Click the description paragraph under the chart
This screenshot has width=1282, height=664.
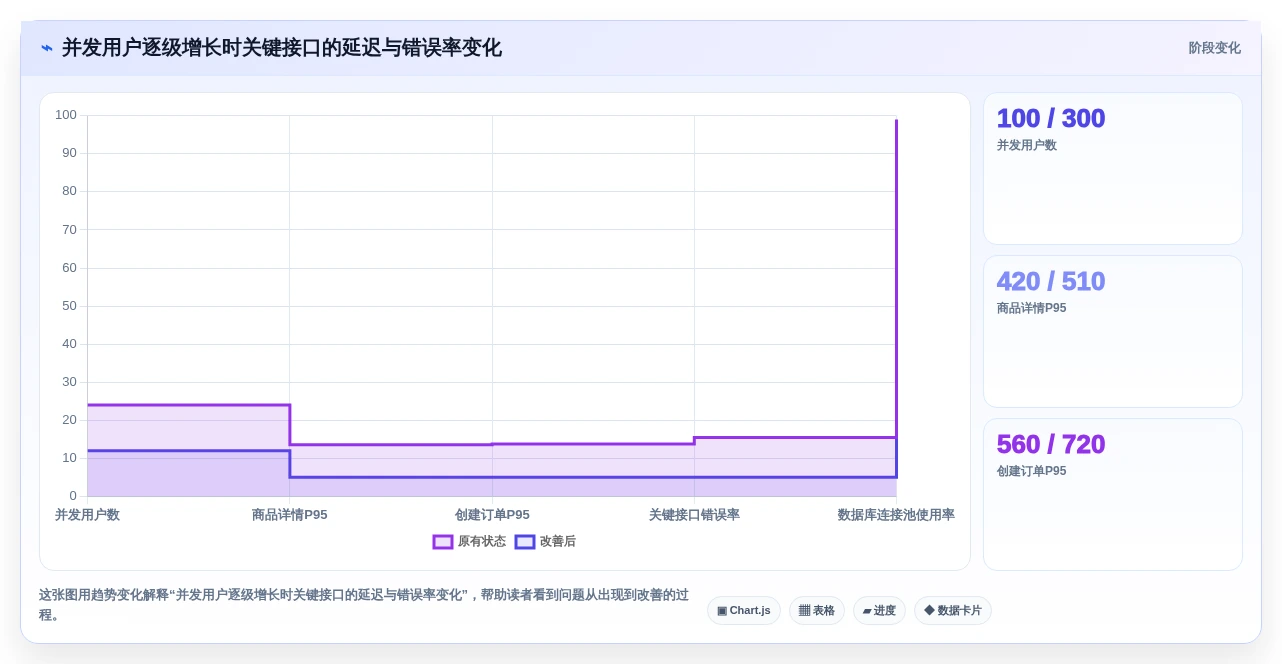point(364,605)
